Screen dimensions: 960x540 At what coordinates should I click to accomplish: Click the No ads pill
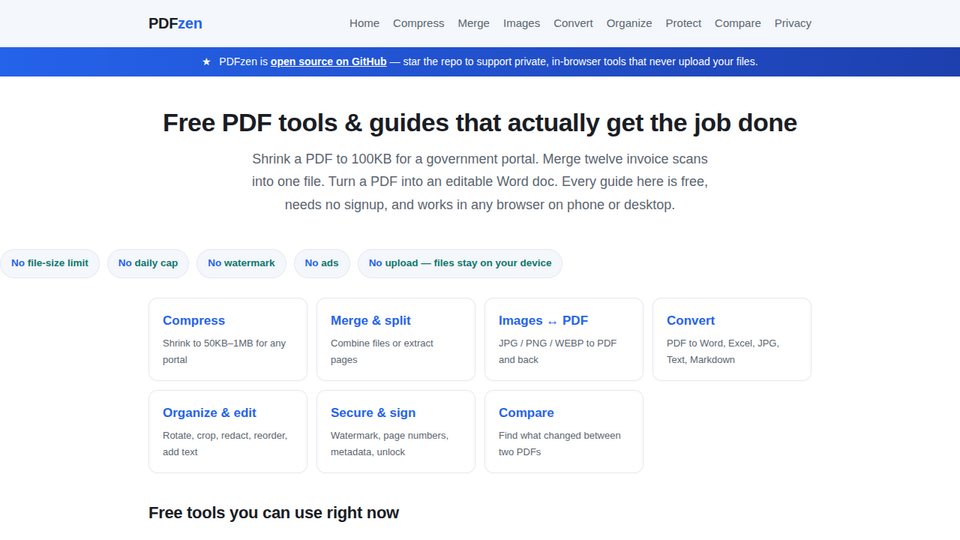pos(321,263)
